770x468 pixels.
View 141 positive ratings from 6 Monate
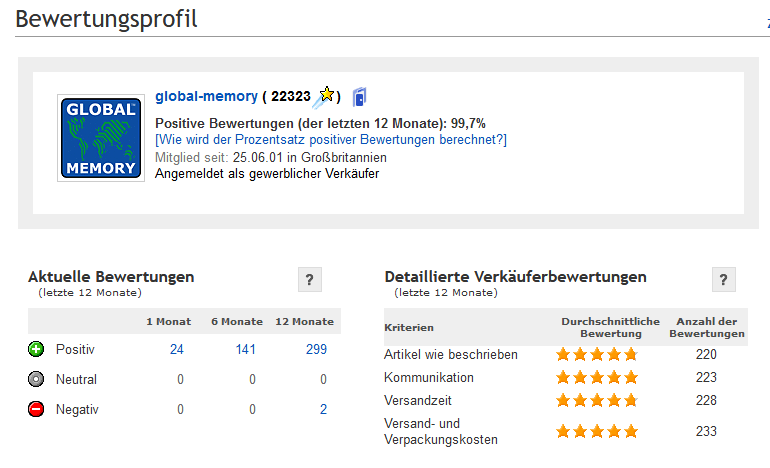click(x=246, y=349)
